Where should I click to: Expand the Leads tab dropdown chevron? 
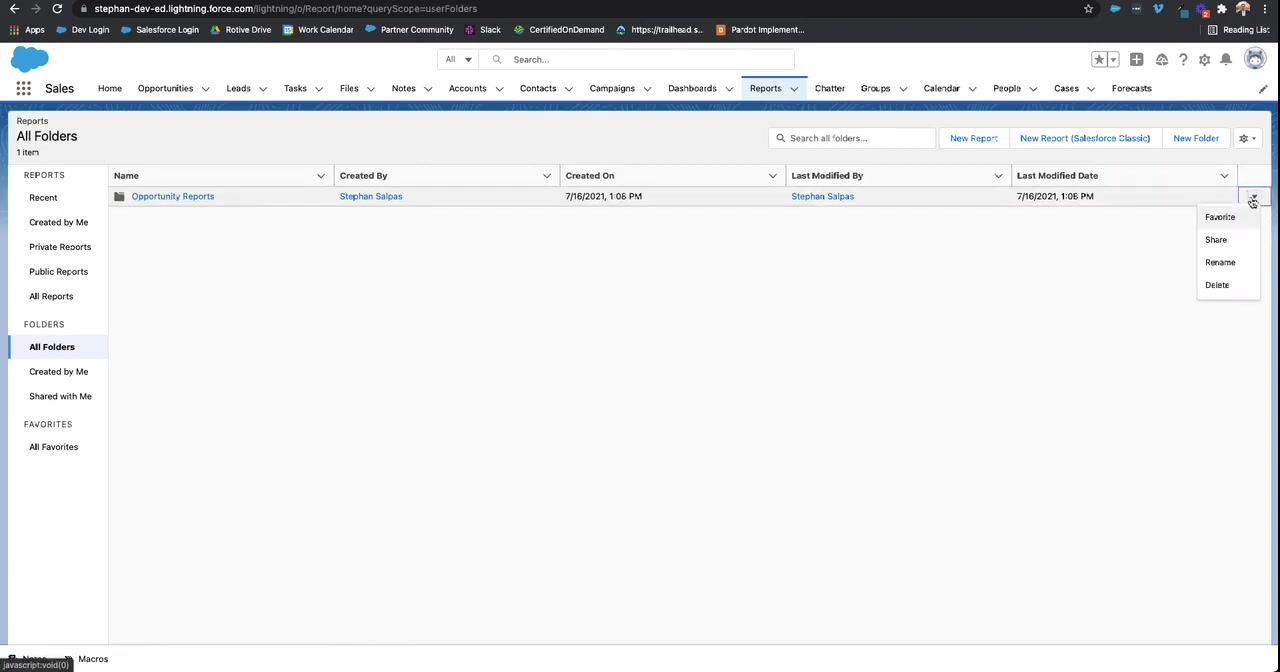click(x=263, y=89)
